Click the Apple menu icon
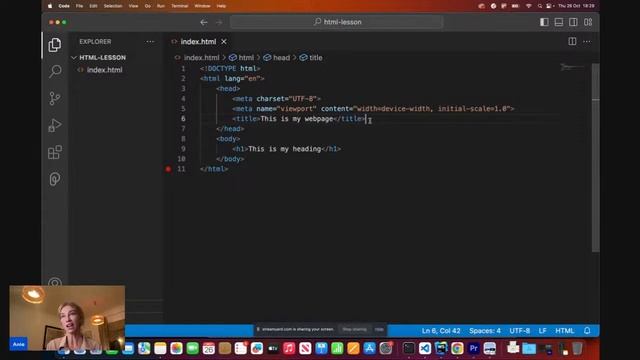Image resolution: width=640 pixels, height=360 pixels. [x=50, y=6]
